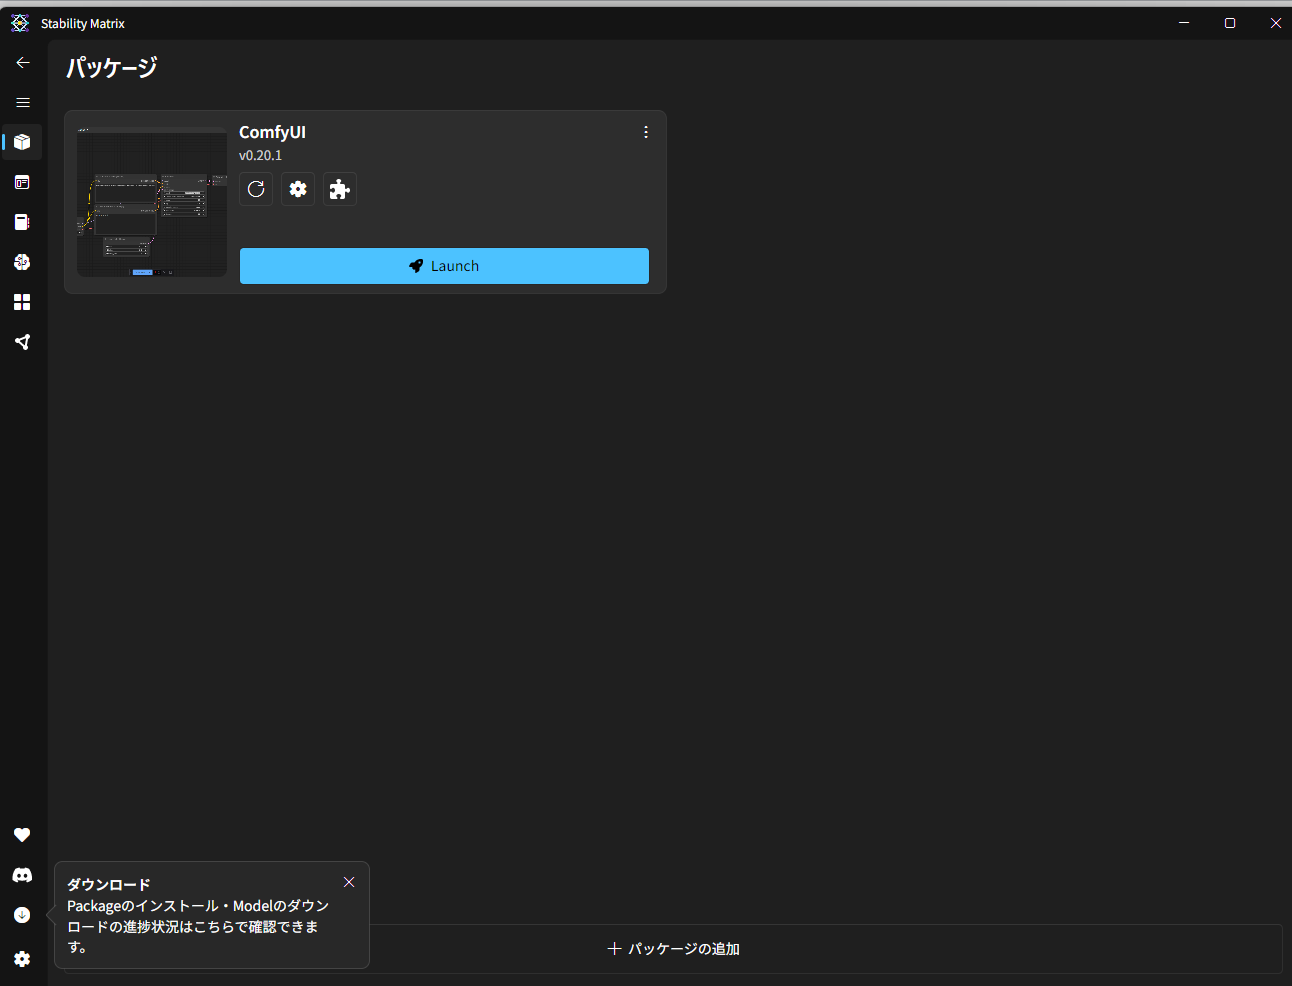
Task: Open the Packages page in sidebar
Action: point(22,142)
